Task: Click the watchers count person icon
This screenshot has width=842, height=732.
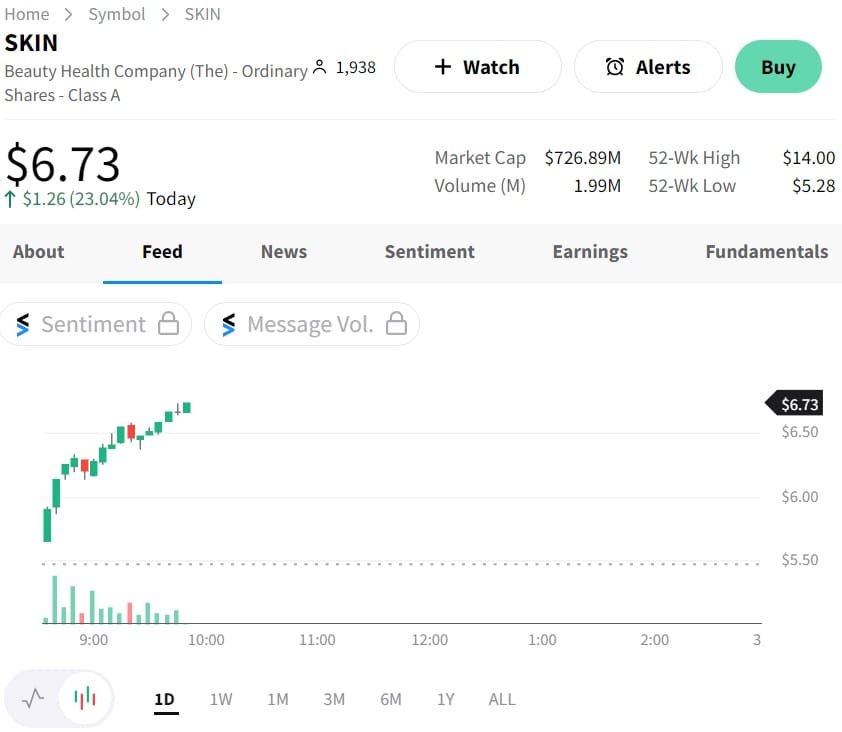Action: tap(320, 67)
